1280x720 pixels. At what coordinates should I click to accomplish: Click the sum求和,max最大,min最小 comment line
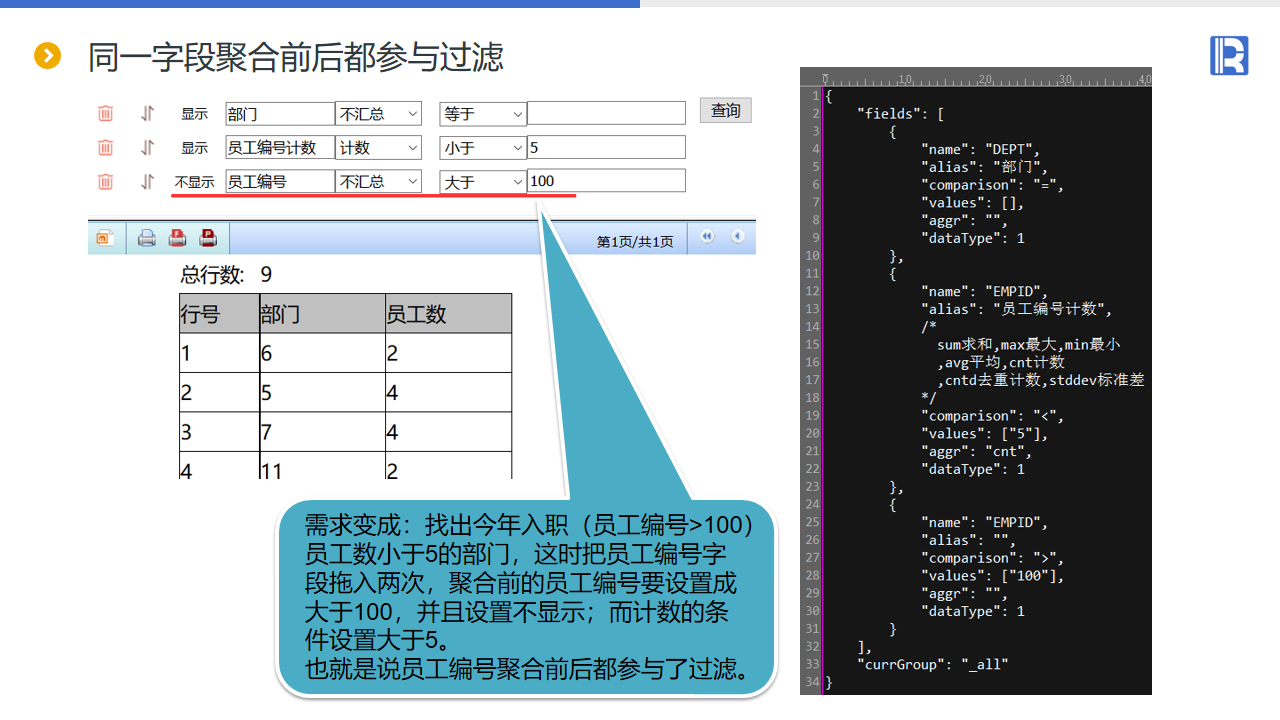(x=1028, y=345)
